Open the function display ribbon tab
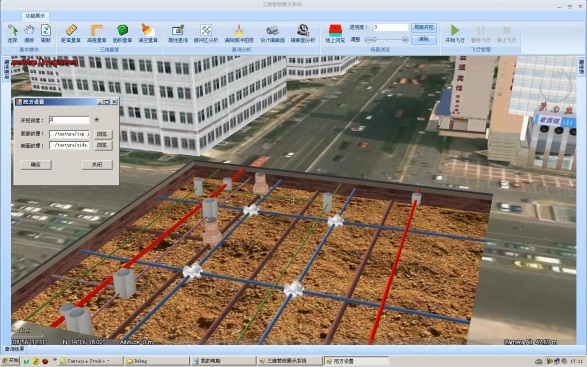587x367 pixels. click(x=35, y=16)
